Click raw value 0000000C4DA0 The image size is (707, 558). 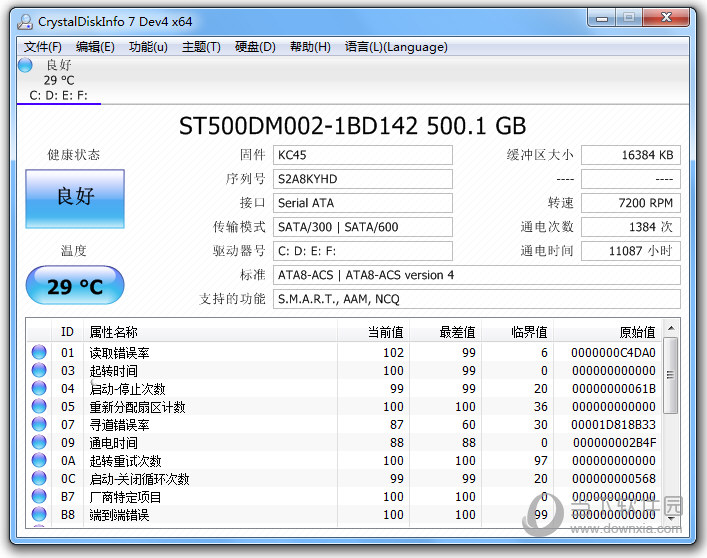pyautogui.click(x=613, y=352)
